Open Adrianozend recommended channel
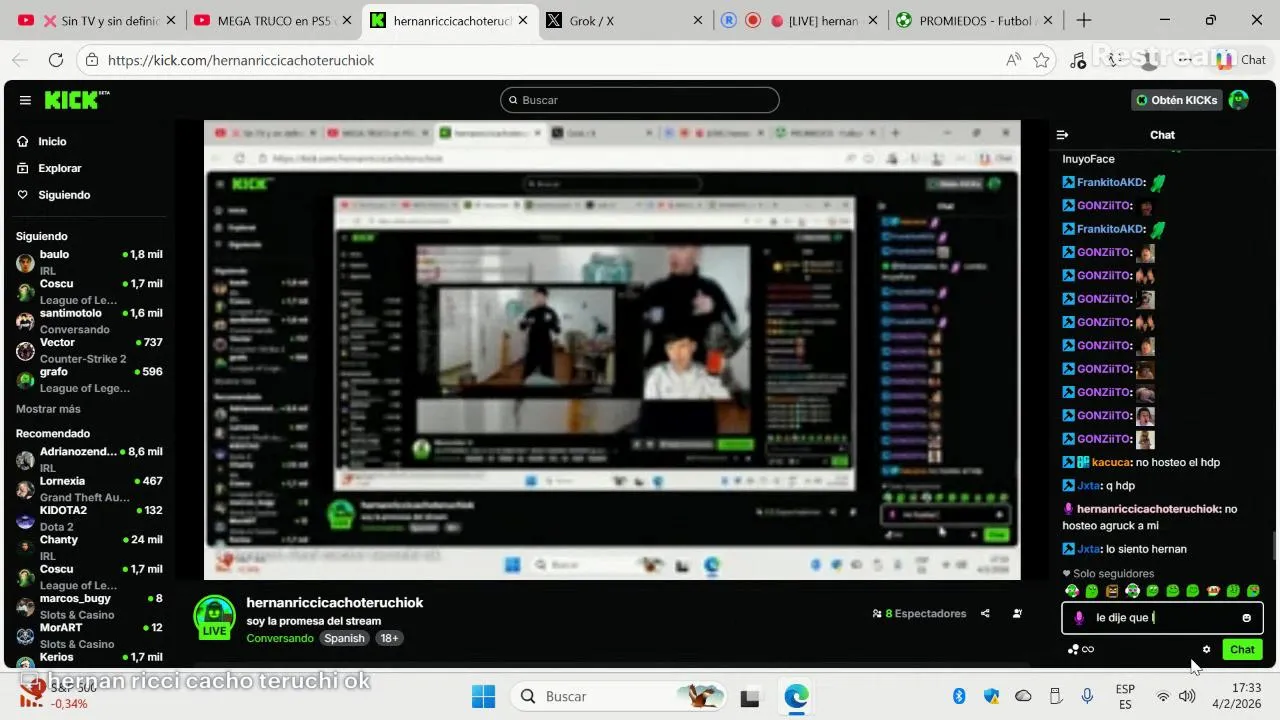This screenshot has height=720, width=1280. (x=89, y=458)
